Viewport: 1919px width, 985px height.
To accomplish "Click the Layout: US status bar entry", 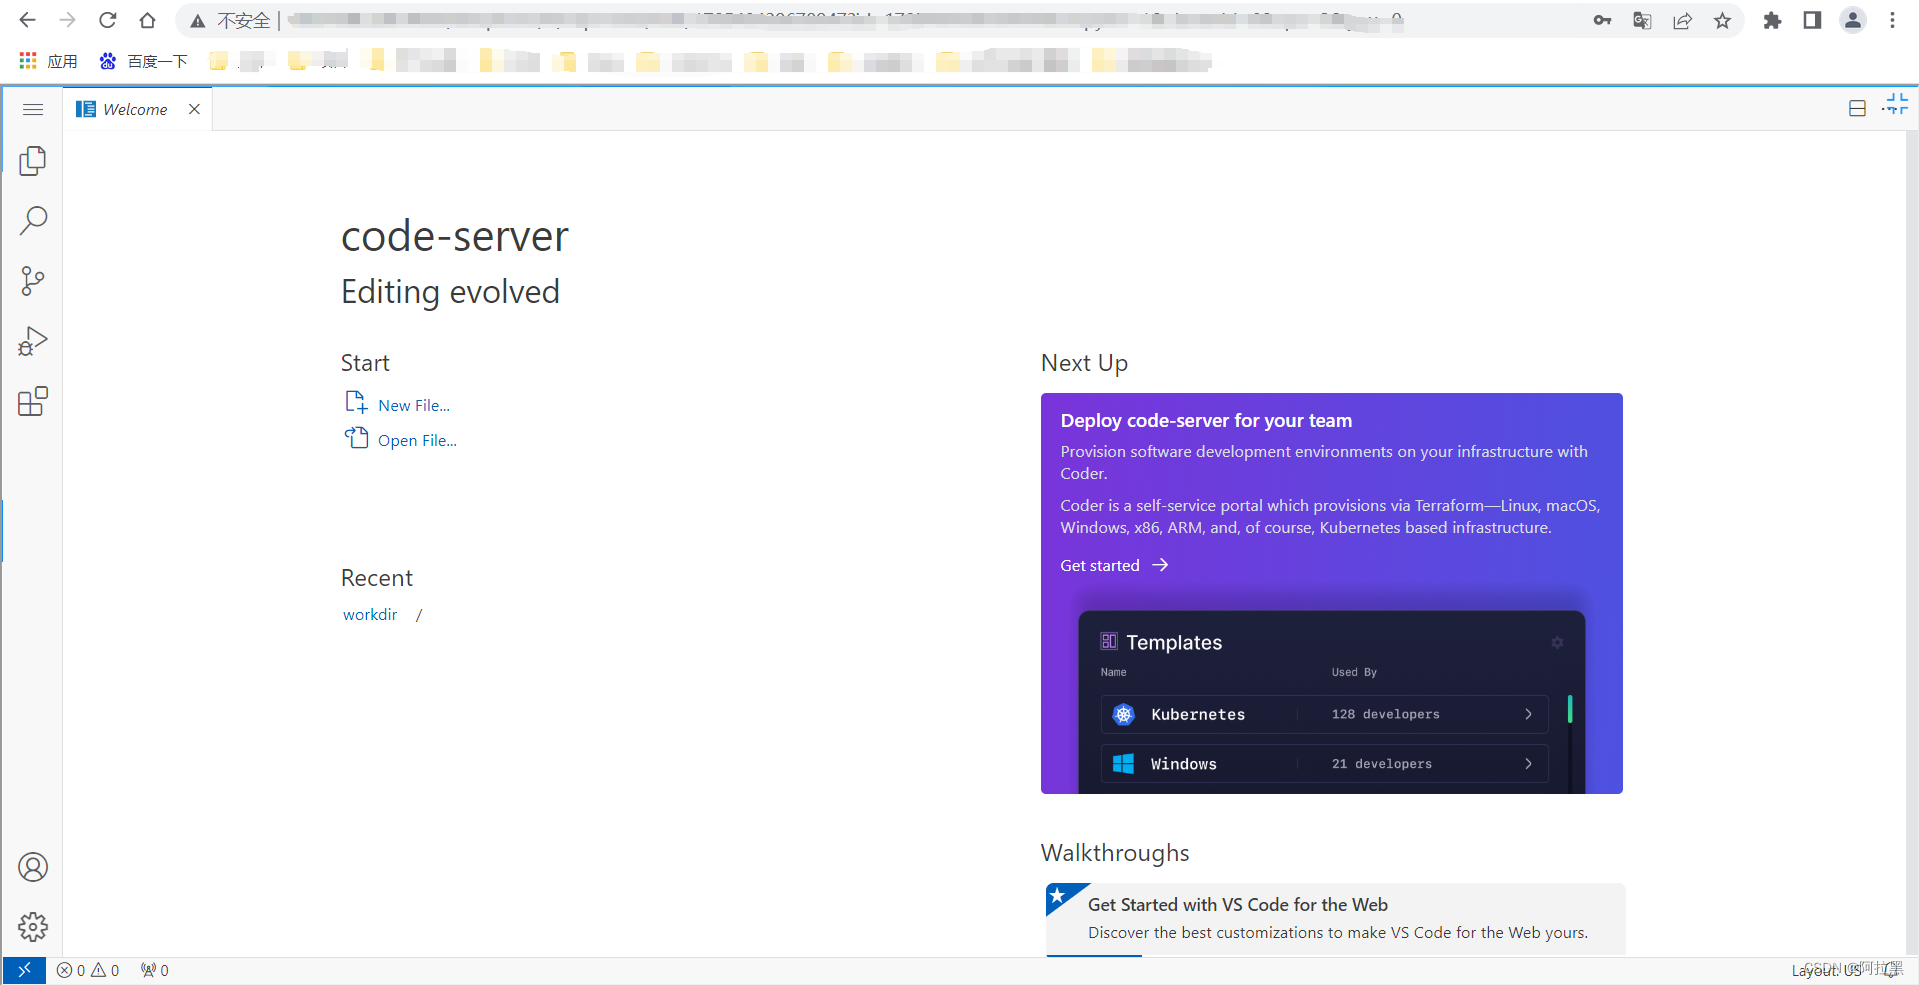I will pos(1826,970).
